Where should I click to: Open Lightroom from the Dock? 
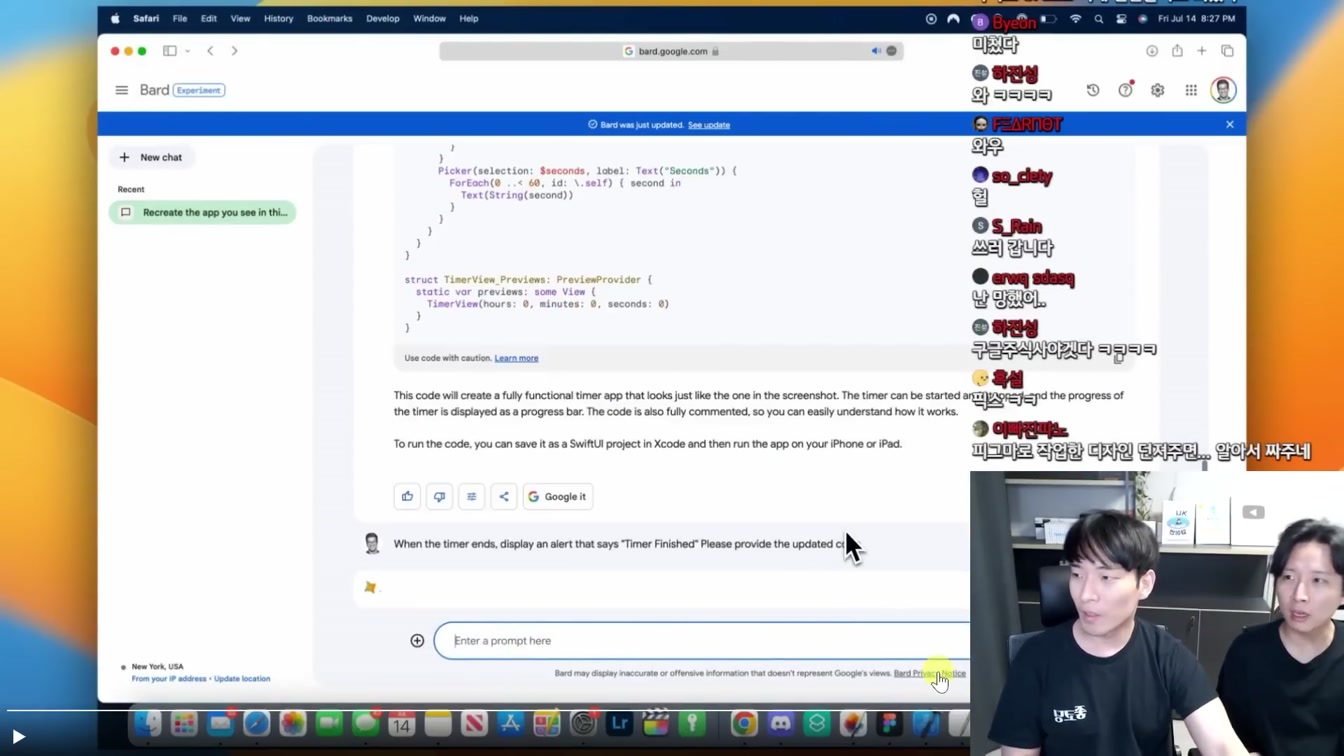click(619, 723)
